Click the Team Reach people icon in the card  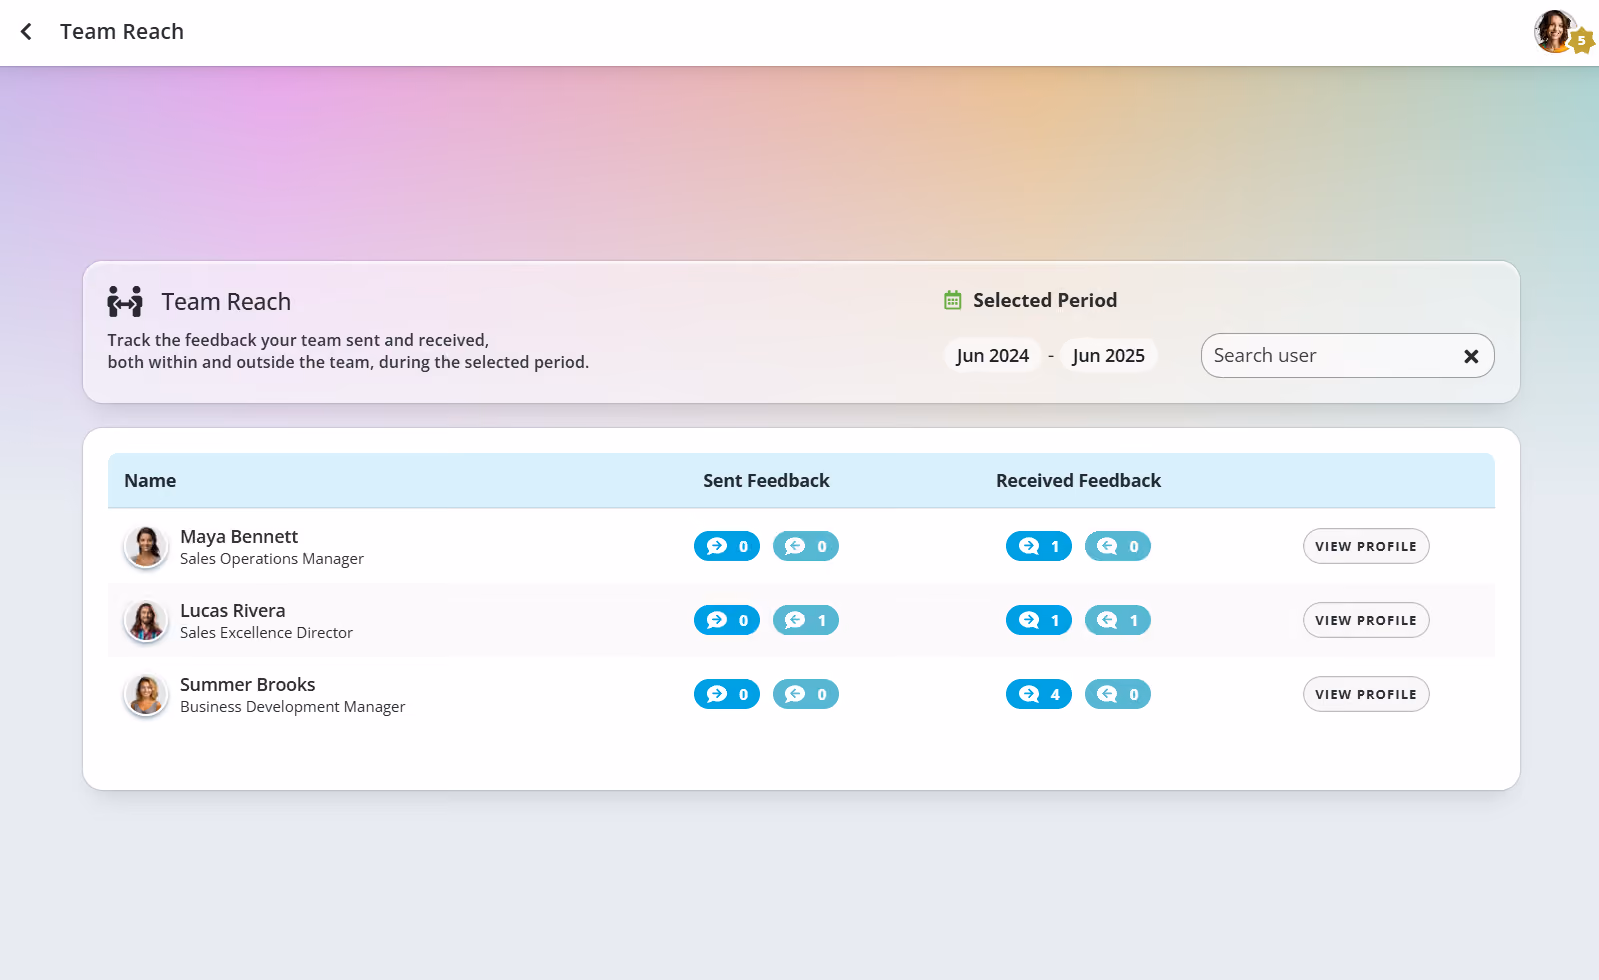(125, 301)
